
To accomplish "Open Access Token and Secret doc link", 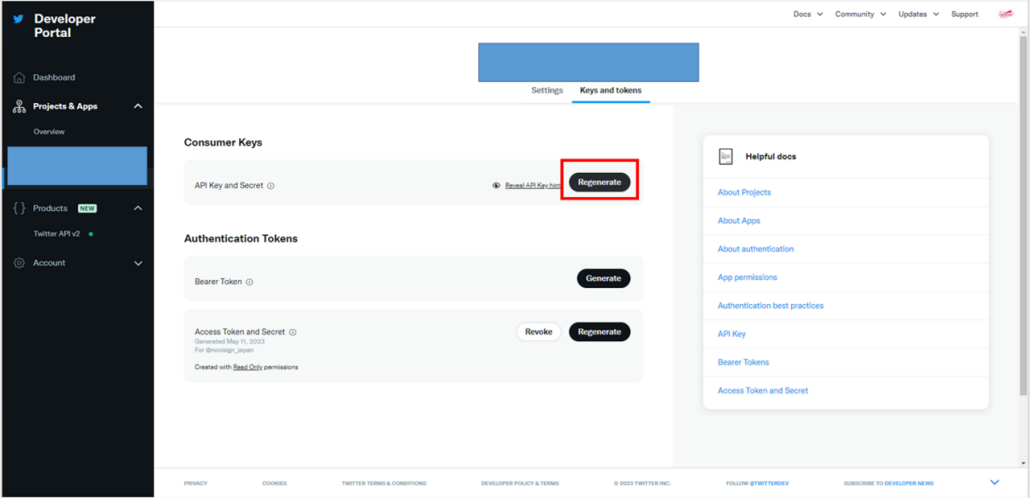I will pos(763,390).
